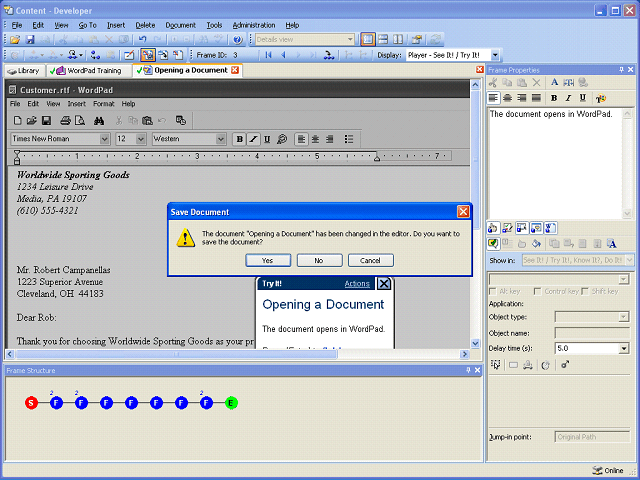
Task: Open the Actions link in Try It bubble
Action: tap(357, 284)
